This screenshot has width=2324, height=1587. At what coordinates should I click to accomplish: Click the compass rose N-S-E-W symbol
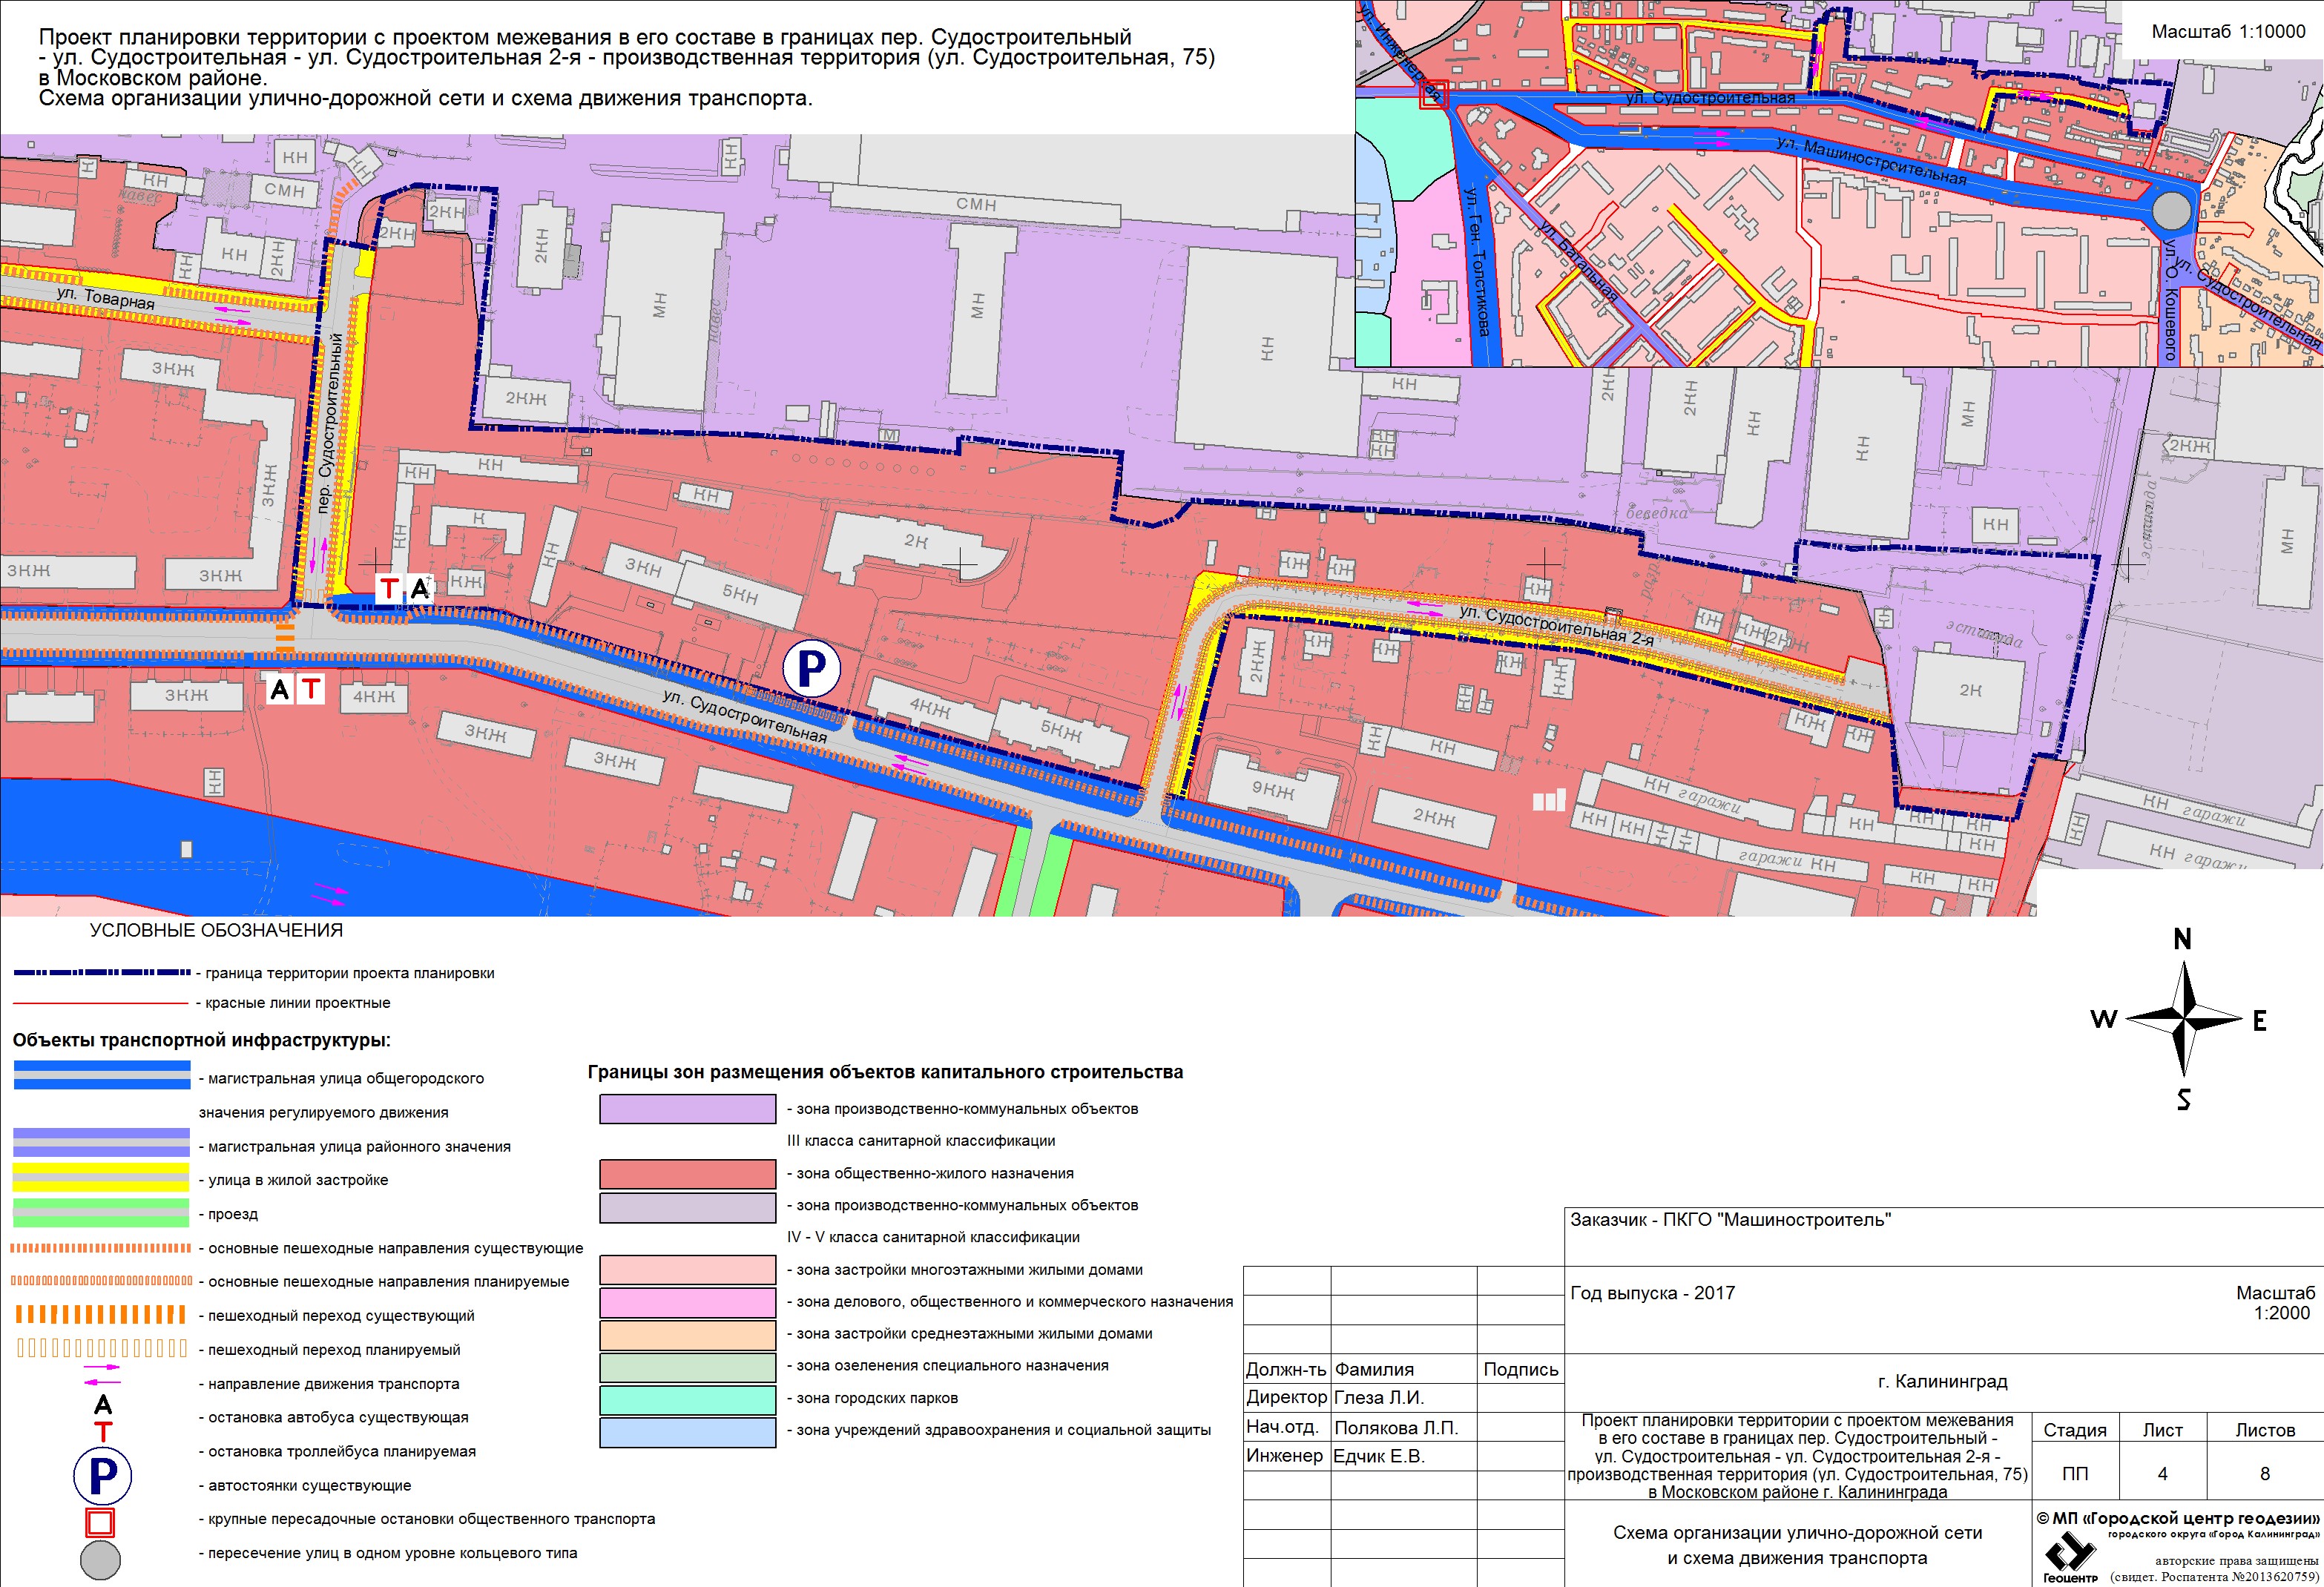(2183, 1020)
